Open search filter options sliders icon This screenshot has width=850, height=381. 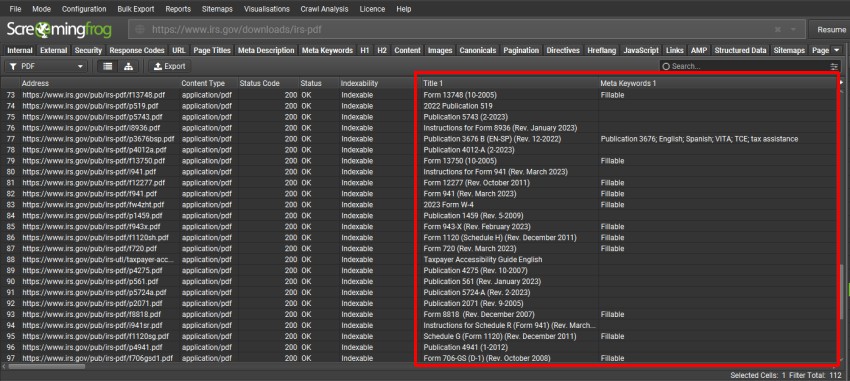(834, 66)
